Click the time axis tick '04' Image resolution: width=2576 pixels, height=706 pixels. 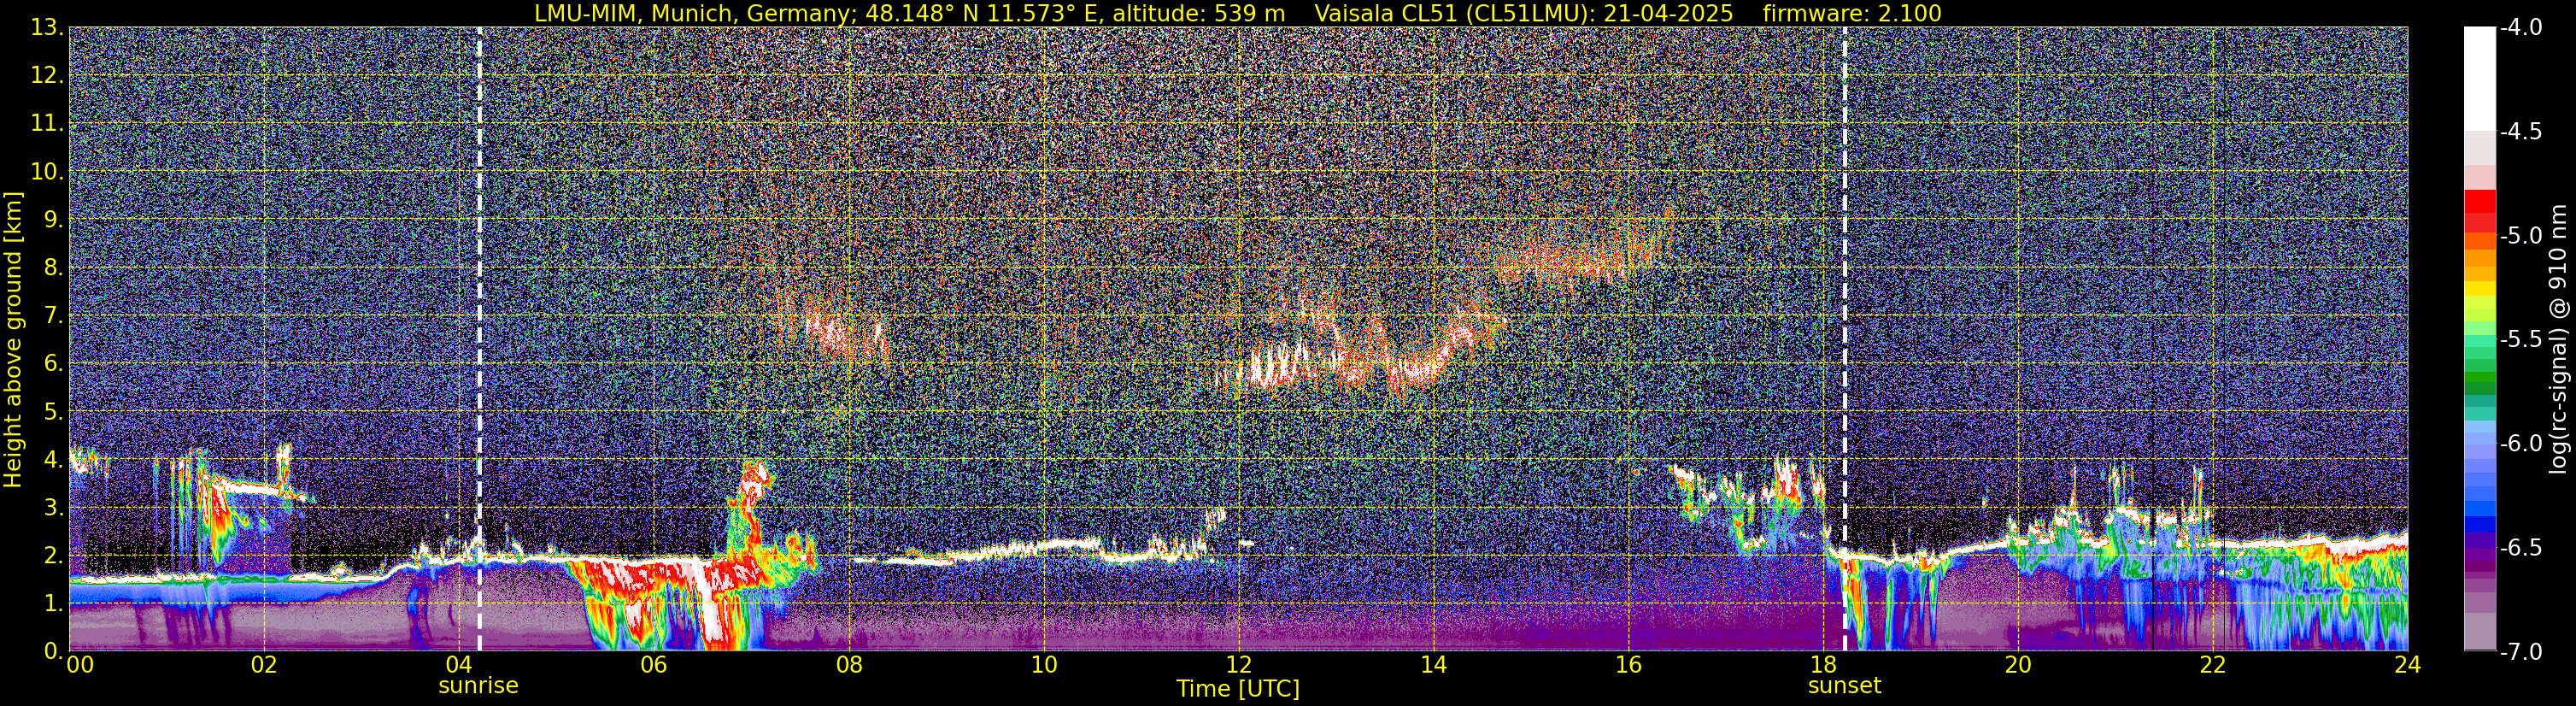[x=459, y=665]
